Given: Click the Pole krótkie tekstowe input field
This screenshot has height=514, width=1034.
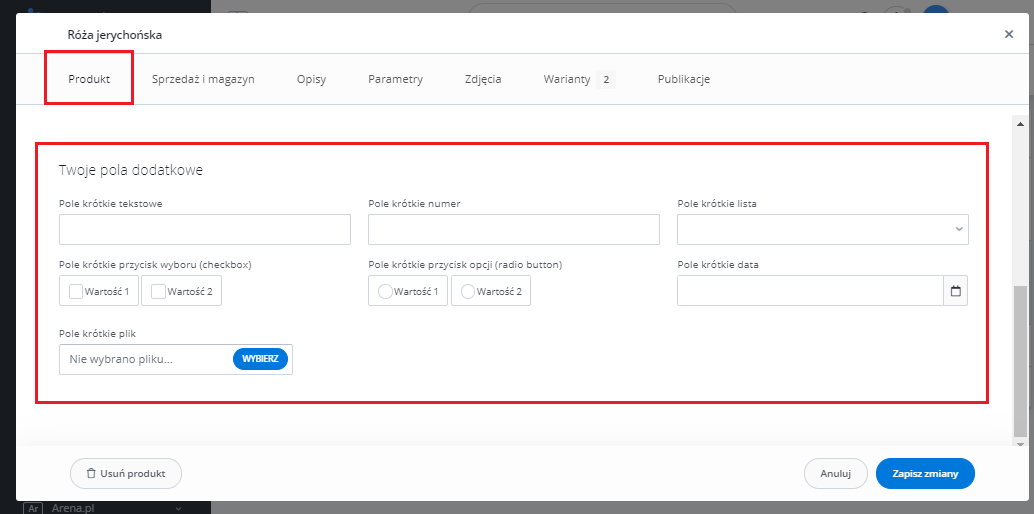Looking at the screenshot, I should [205, 230].
